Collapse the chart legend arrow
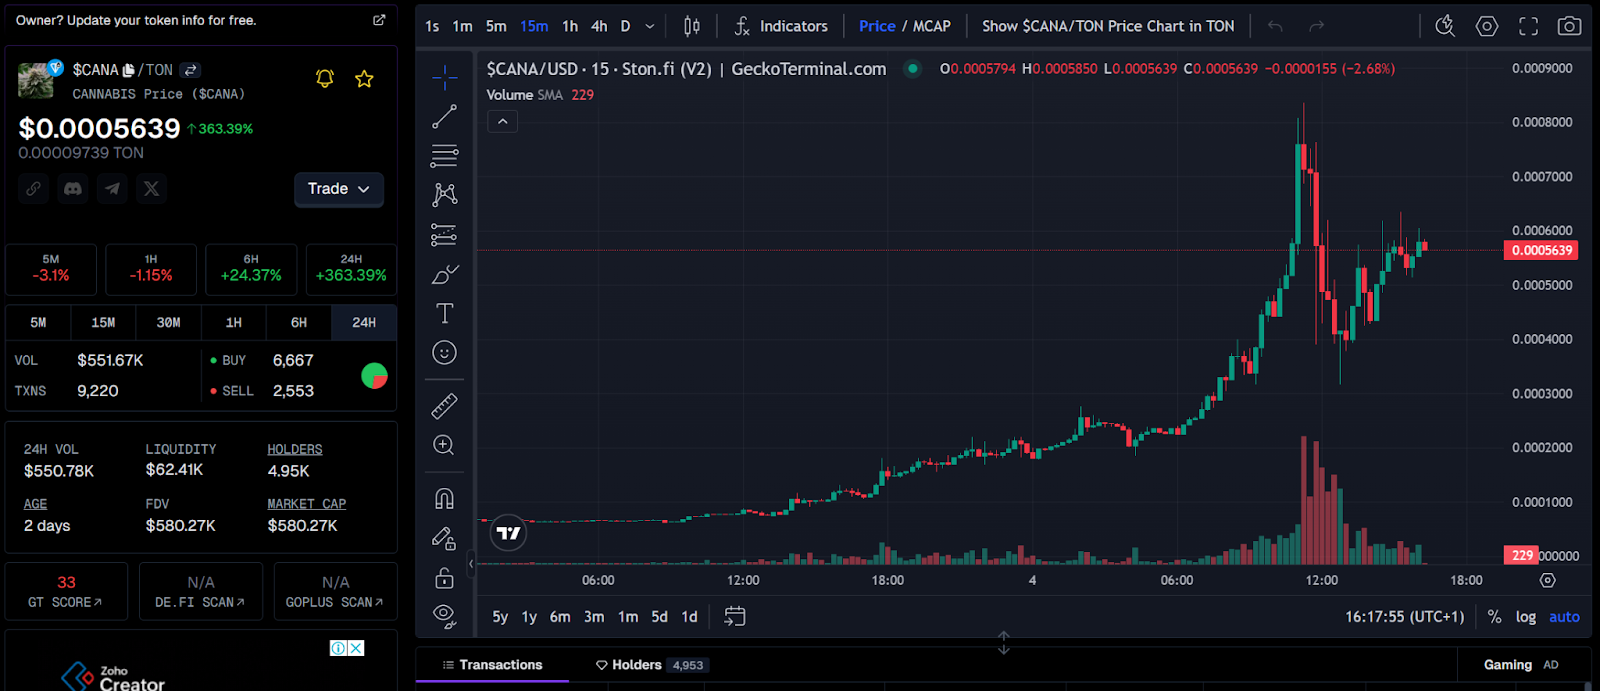Screen dimensions: 1600x691 click(x=502, y=121)
